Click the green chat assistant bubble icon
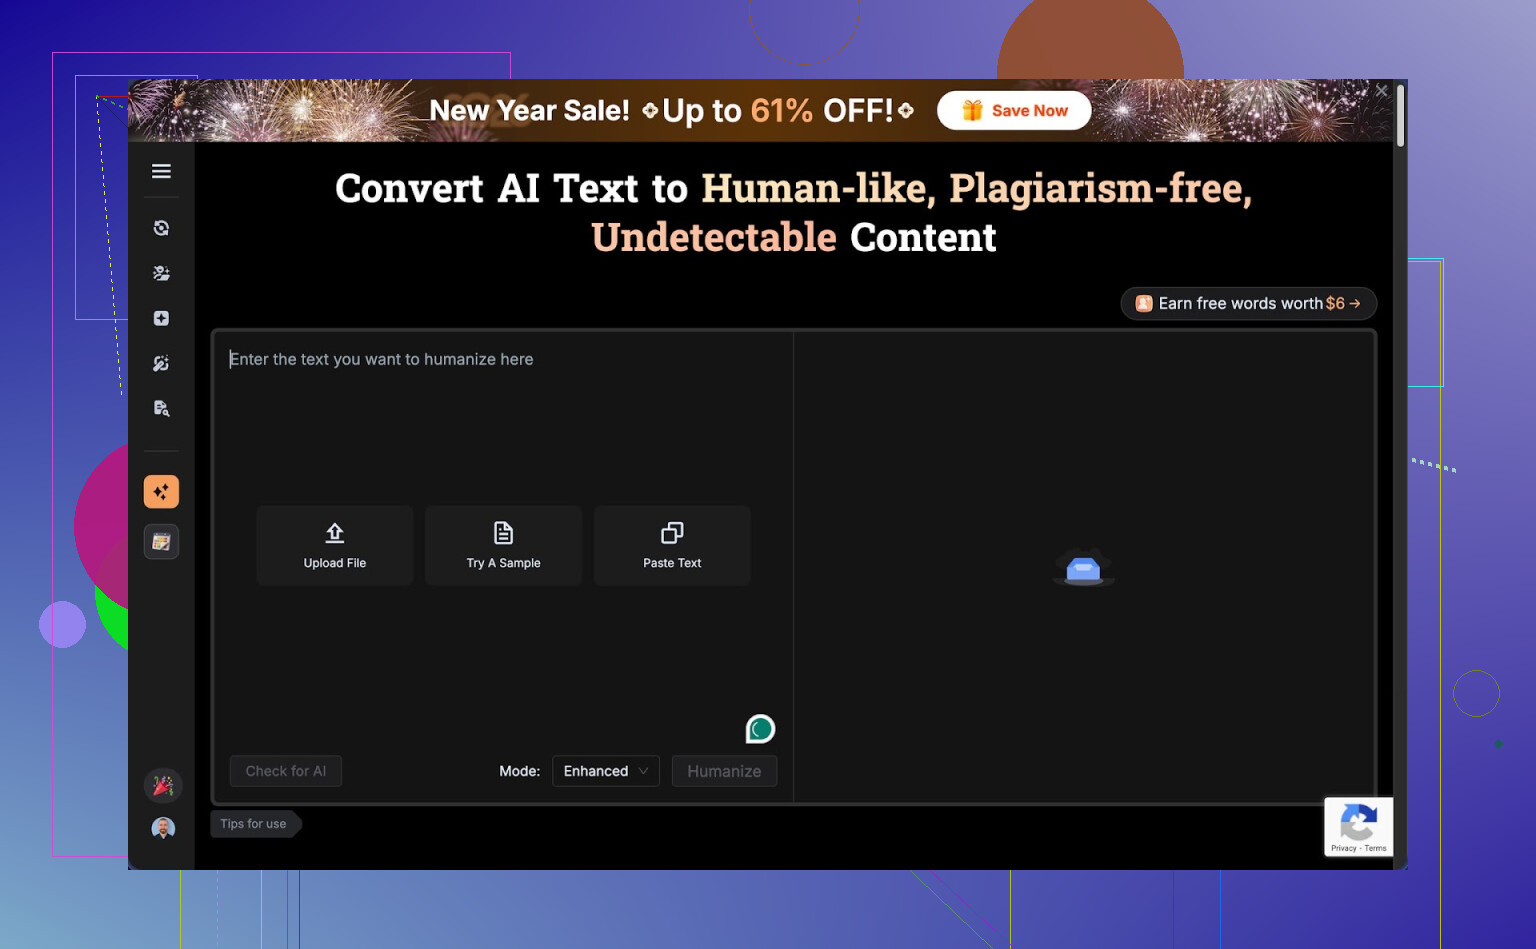 coord(760,729)
